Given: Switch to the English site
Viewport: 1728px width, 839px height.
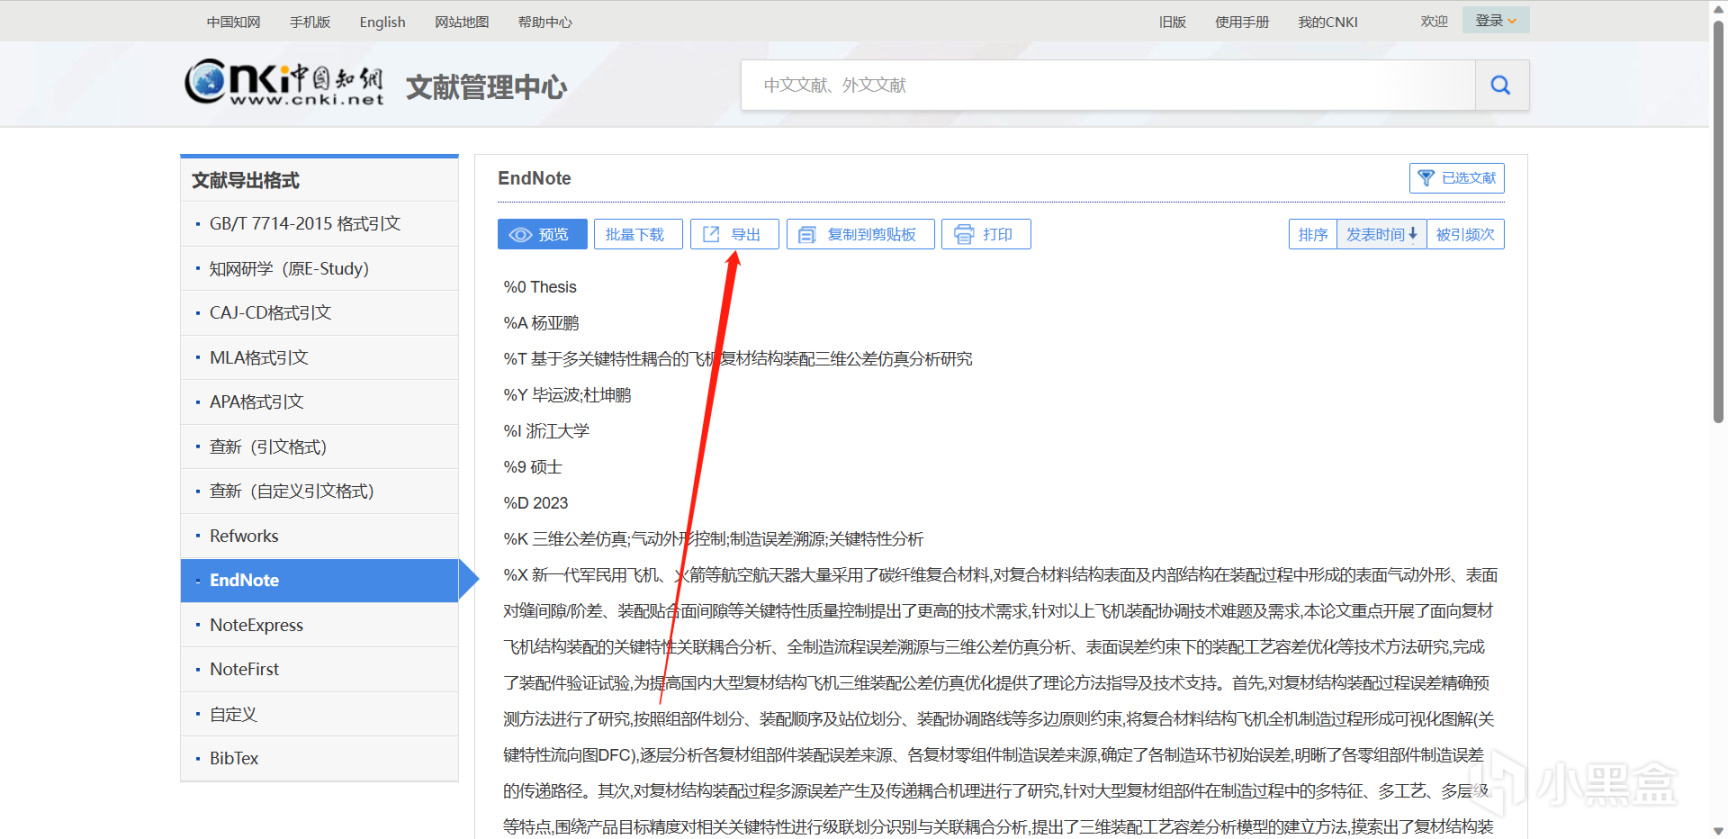Looking at the screenshot, I should [x=382, y=22].
